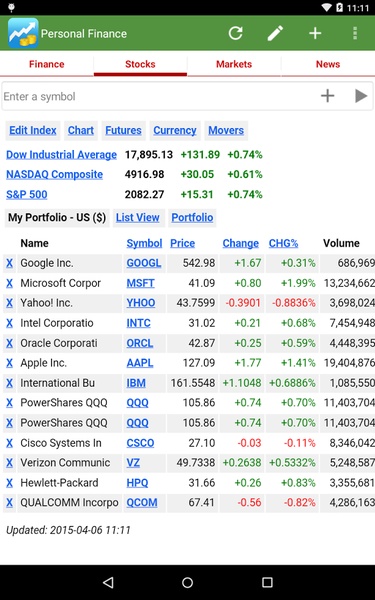
Task: Tap Android recent apps button
Action: (267, 582)
